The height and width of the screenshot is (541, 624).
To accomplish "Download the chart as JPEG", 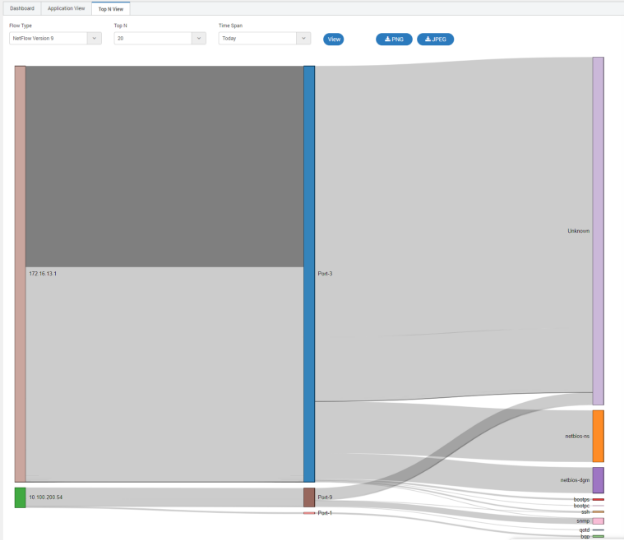I will 435,39.
